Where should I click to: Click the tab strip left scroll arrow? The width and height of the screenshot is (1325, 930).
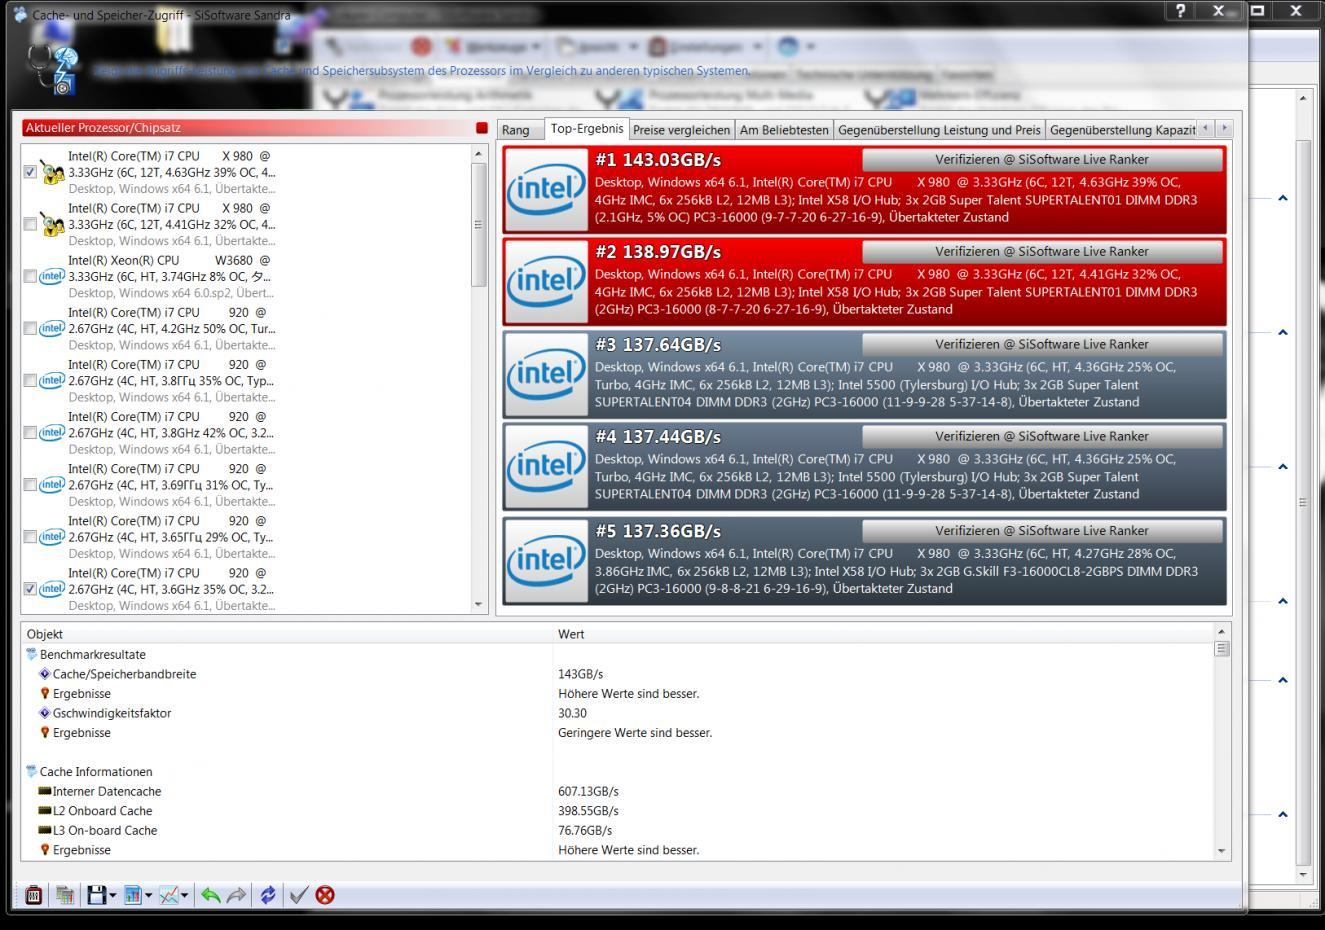click(x=1205, y=128)
